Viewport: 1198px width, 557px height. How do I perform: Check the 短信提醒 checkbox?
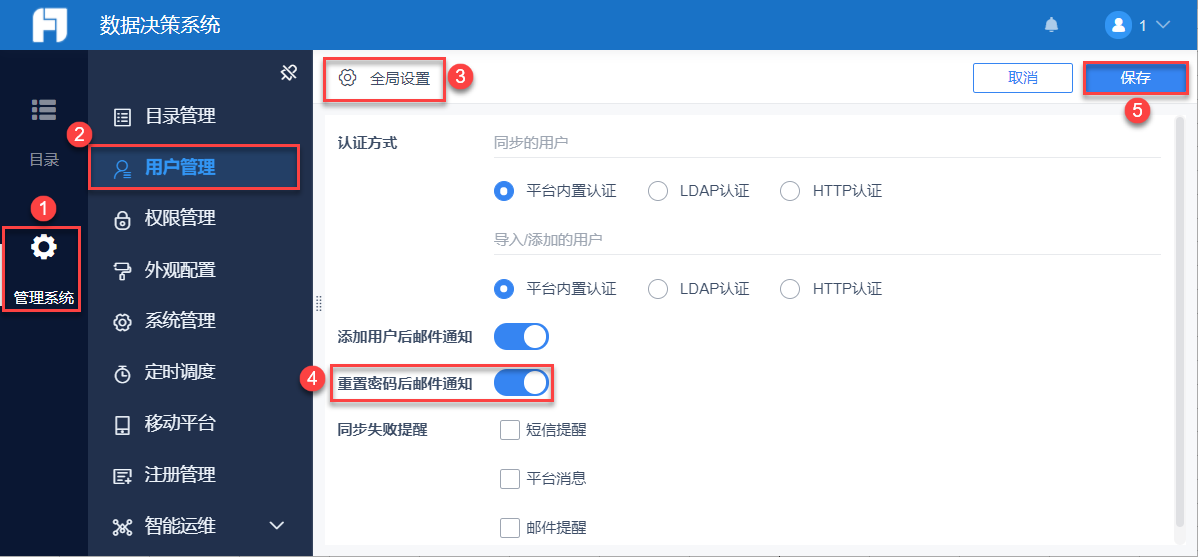[510, 430]
